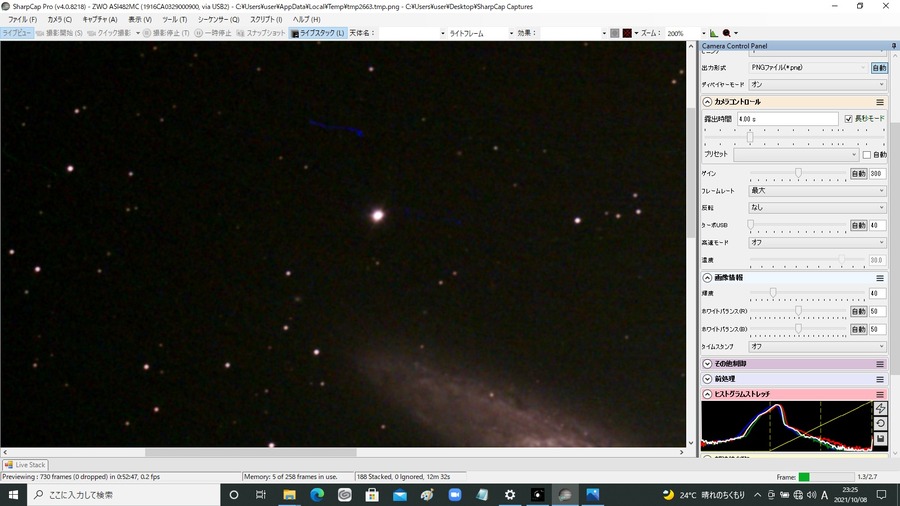
Task: Open File Explorer from the taskbar
Action: [x=289, y=495]
